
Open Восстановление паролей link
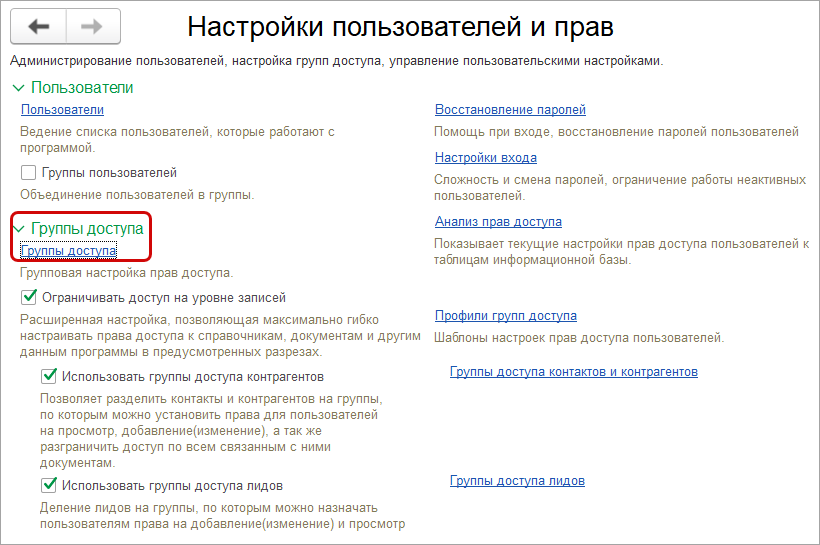pyautogui.click(x=510, y=110)
